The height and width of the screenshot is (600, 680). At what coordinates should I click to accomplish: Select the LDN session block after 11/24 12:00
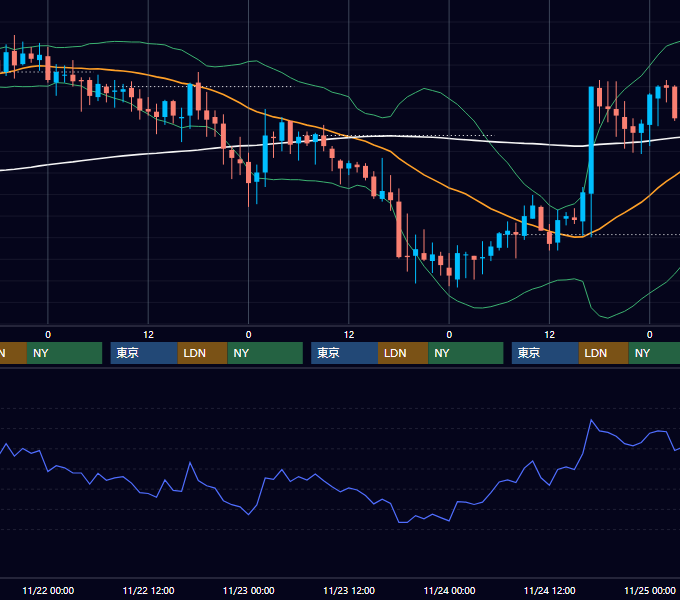[x=604, y=353]
